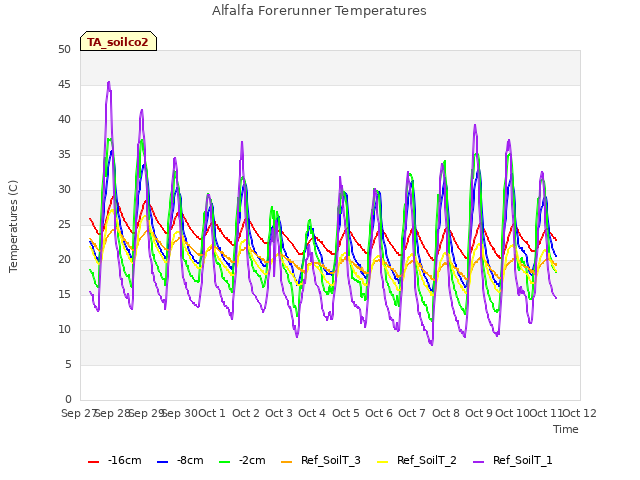Click the Oct 6 x-axis date label
The image size is (640, 480).
[x=379, y=413]
